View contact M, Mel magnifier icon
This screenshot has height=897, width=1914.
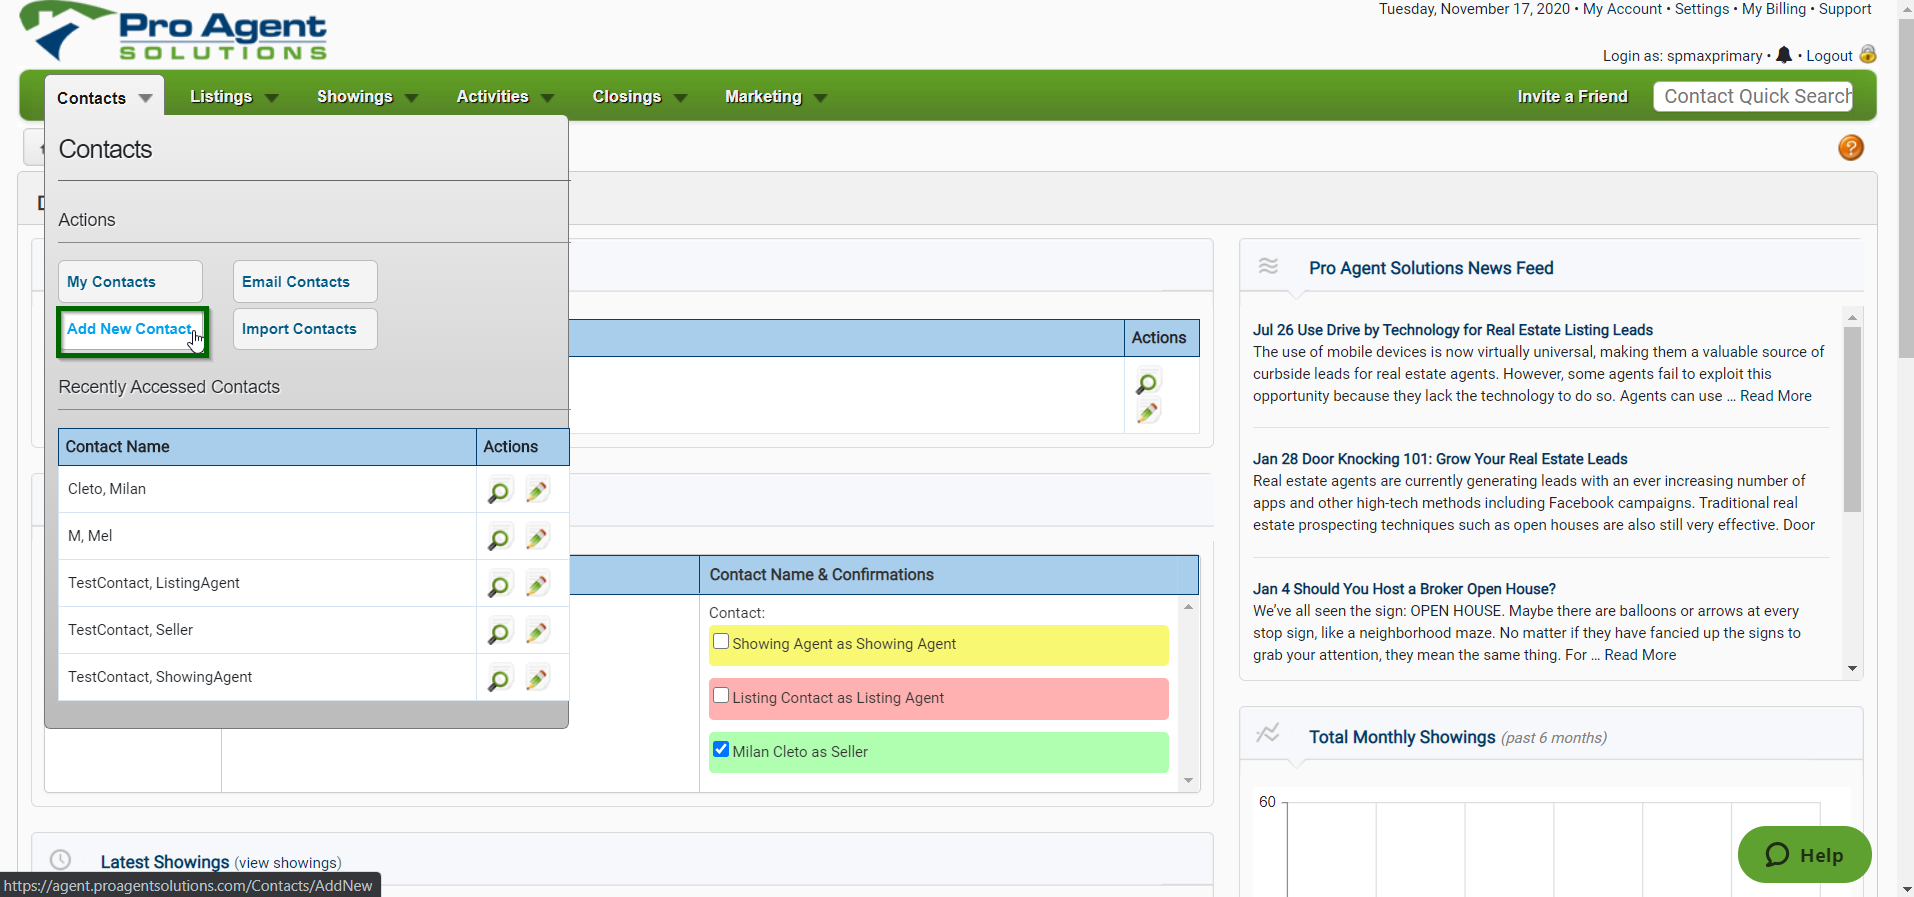click(498, 538)
